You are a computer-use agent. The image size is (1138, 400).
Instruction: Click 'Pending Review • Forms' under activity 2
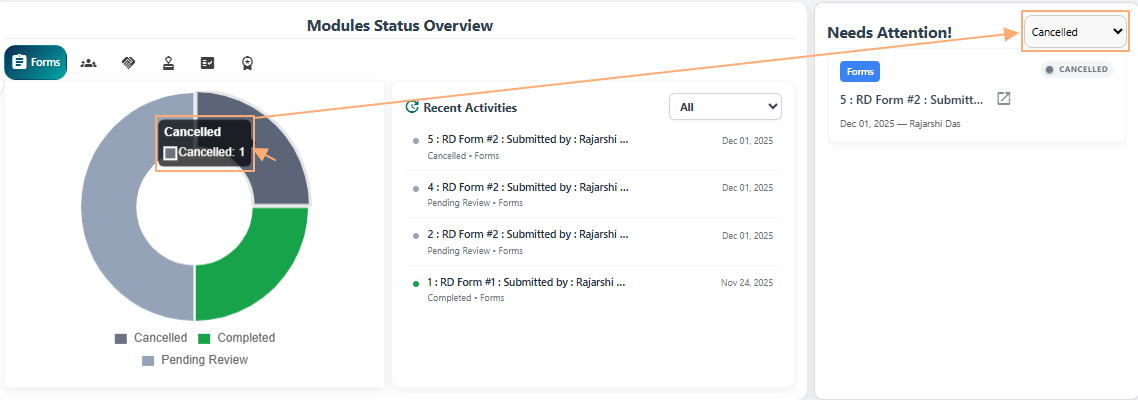coord(475,250)
